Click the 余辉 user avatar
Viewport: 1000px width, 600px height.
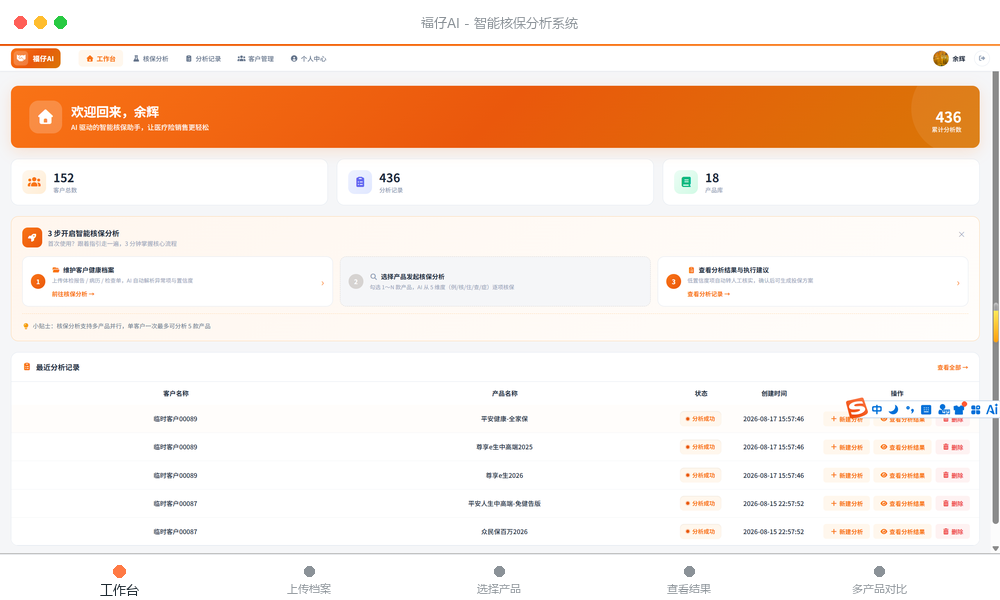941,59
